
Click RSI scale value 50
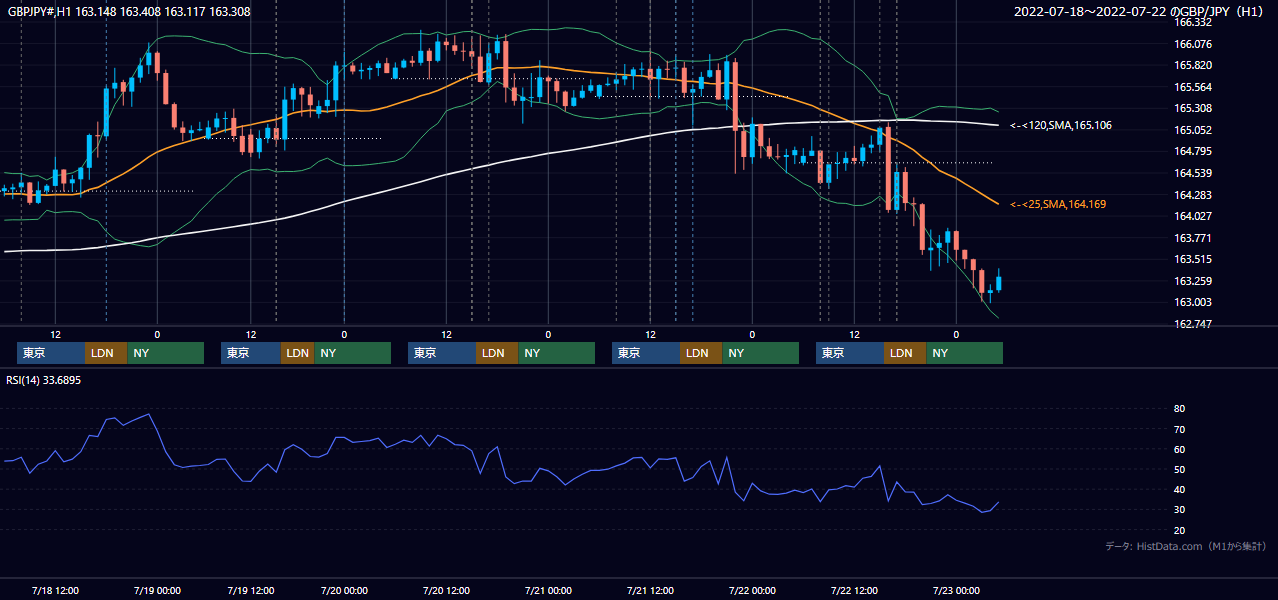(1180, 469)
